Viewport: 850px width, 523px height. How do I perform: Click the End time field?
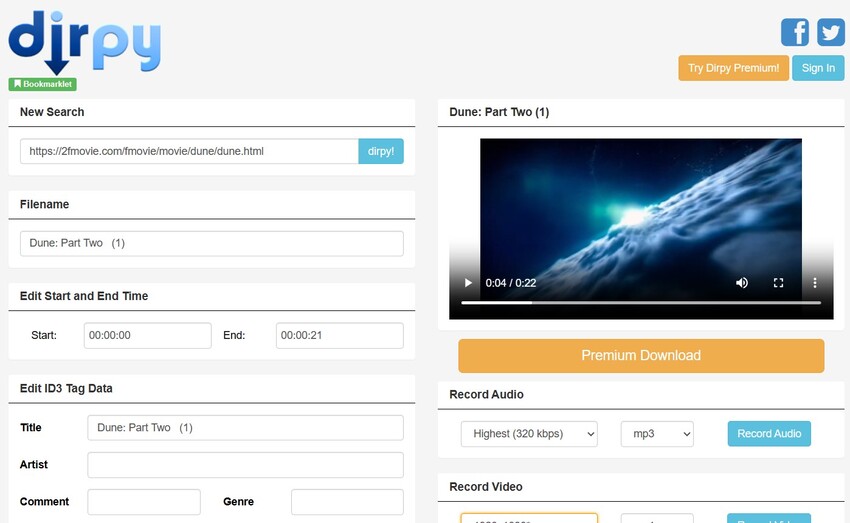339,335
